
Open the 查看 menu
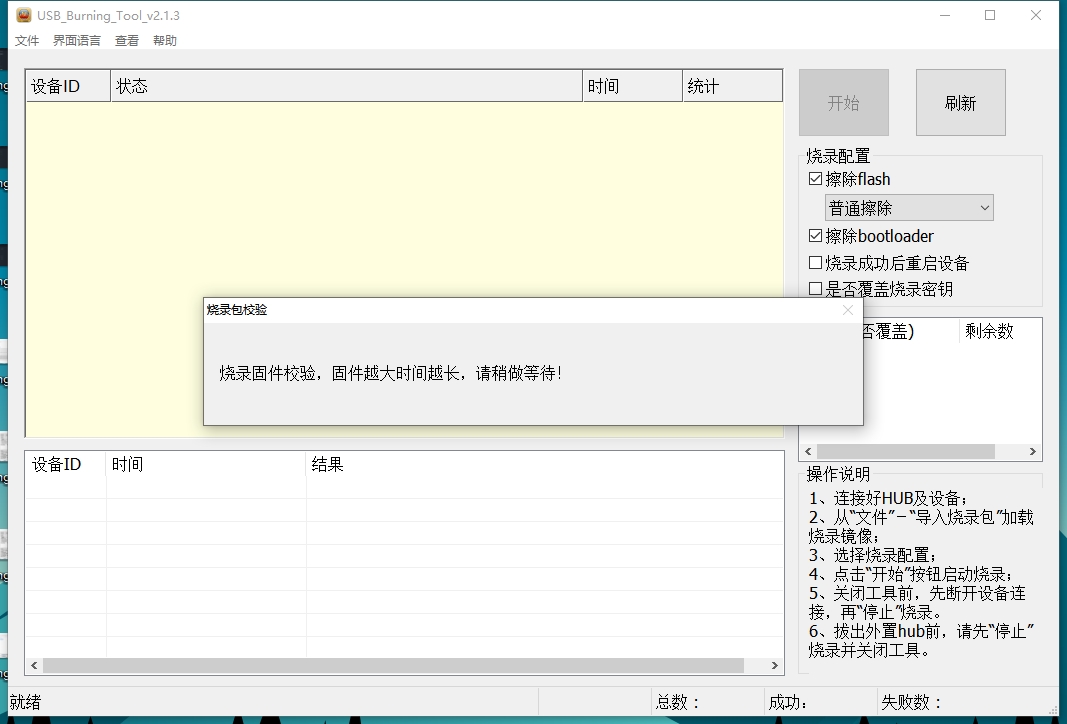coord(127,41)
